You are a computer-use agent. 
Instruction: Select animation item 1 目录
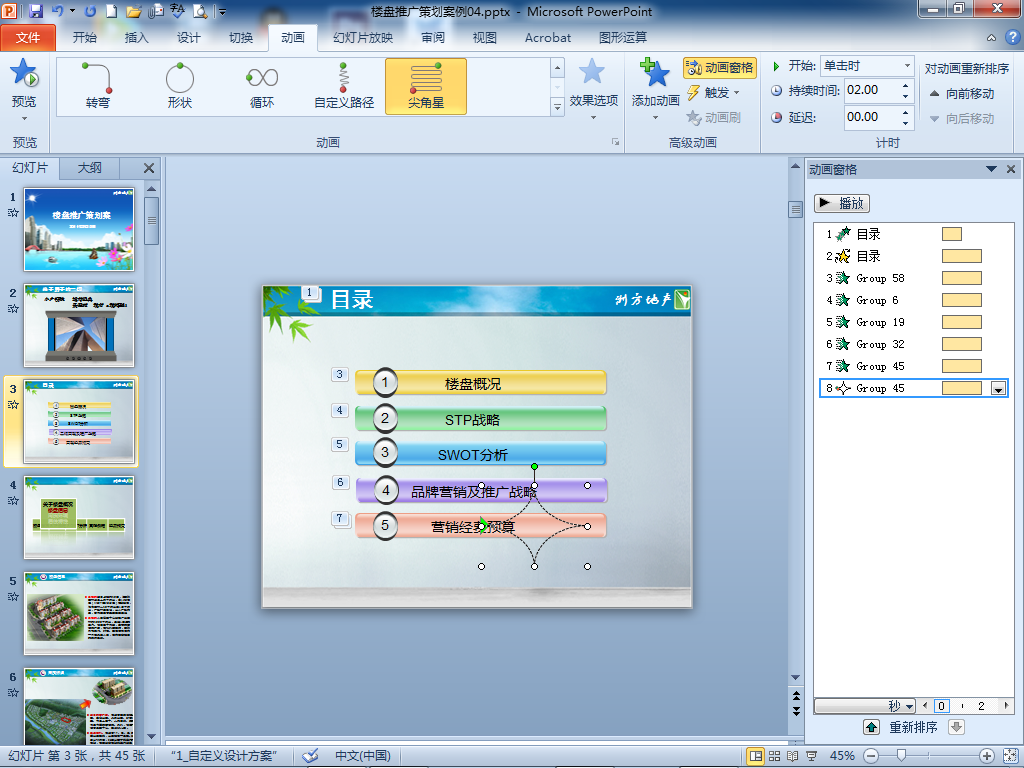pos(914,234)
